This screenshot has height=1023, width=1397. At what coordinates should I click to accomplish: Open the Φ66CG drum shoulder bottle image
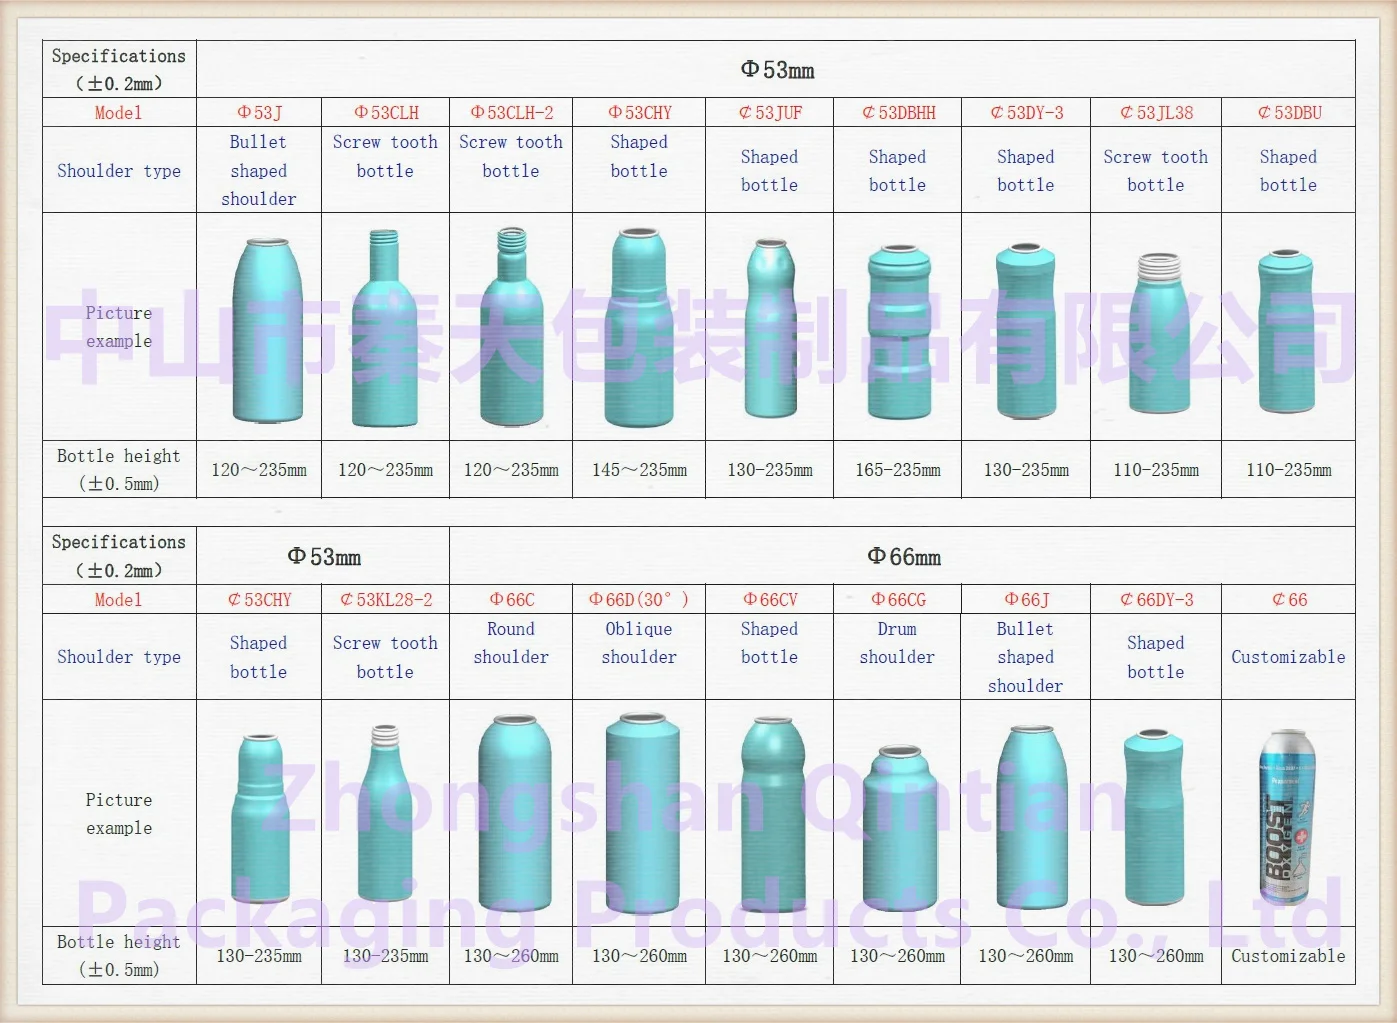pyautogui.click(x=899, y=827)
